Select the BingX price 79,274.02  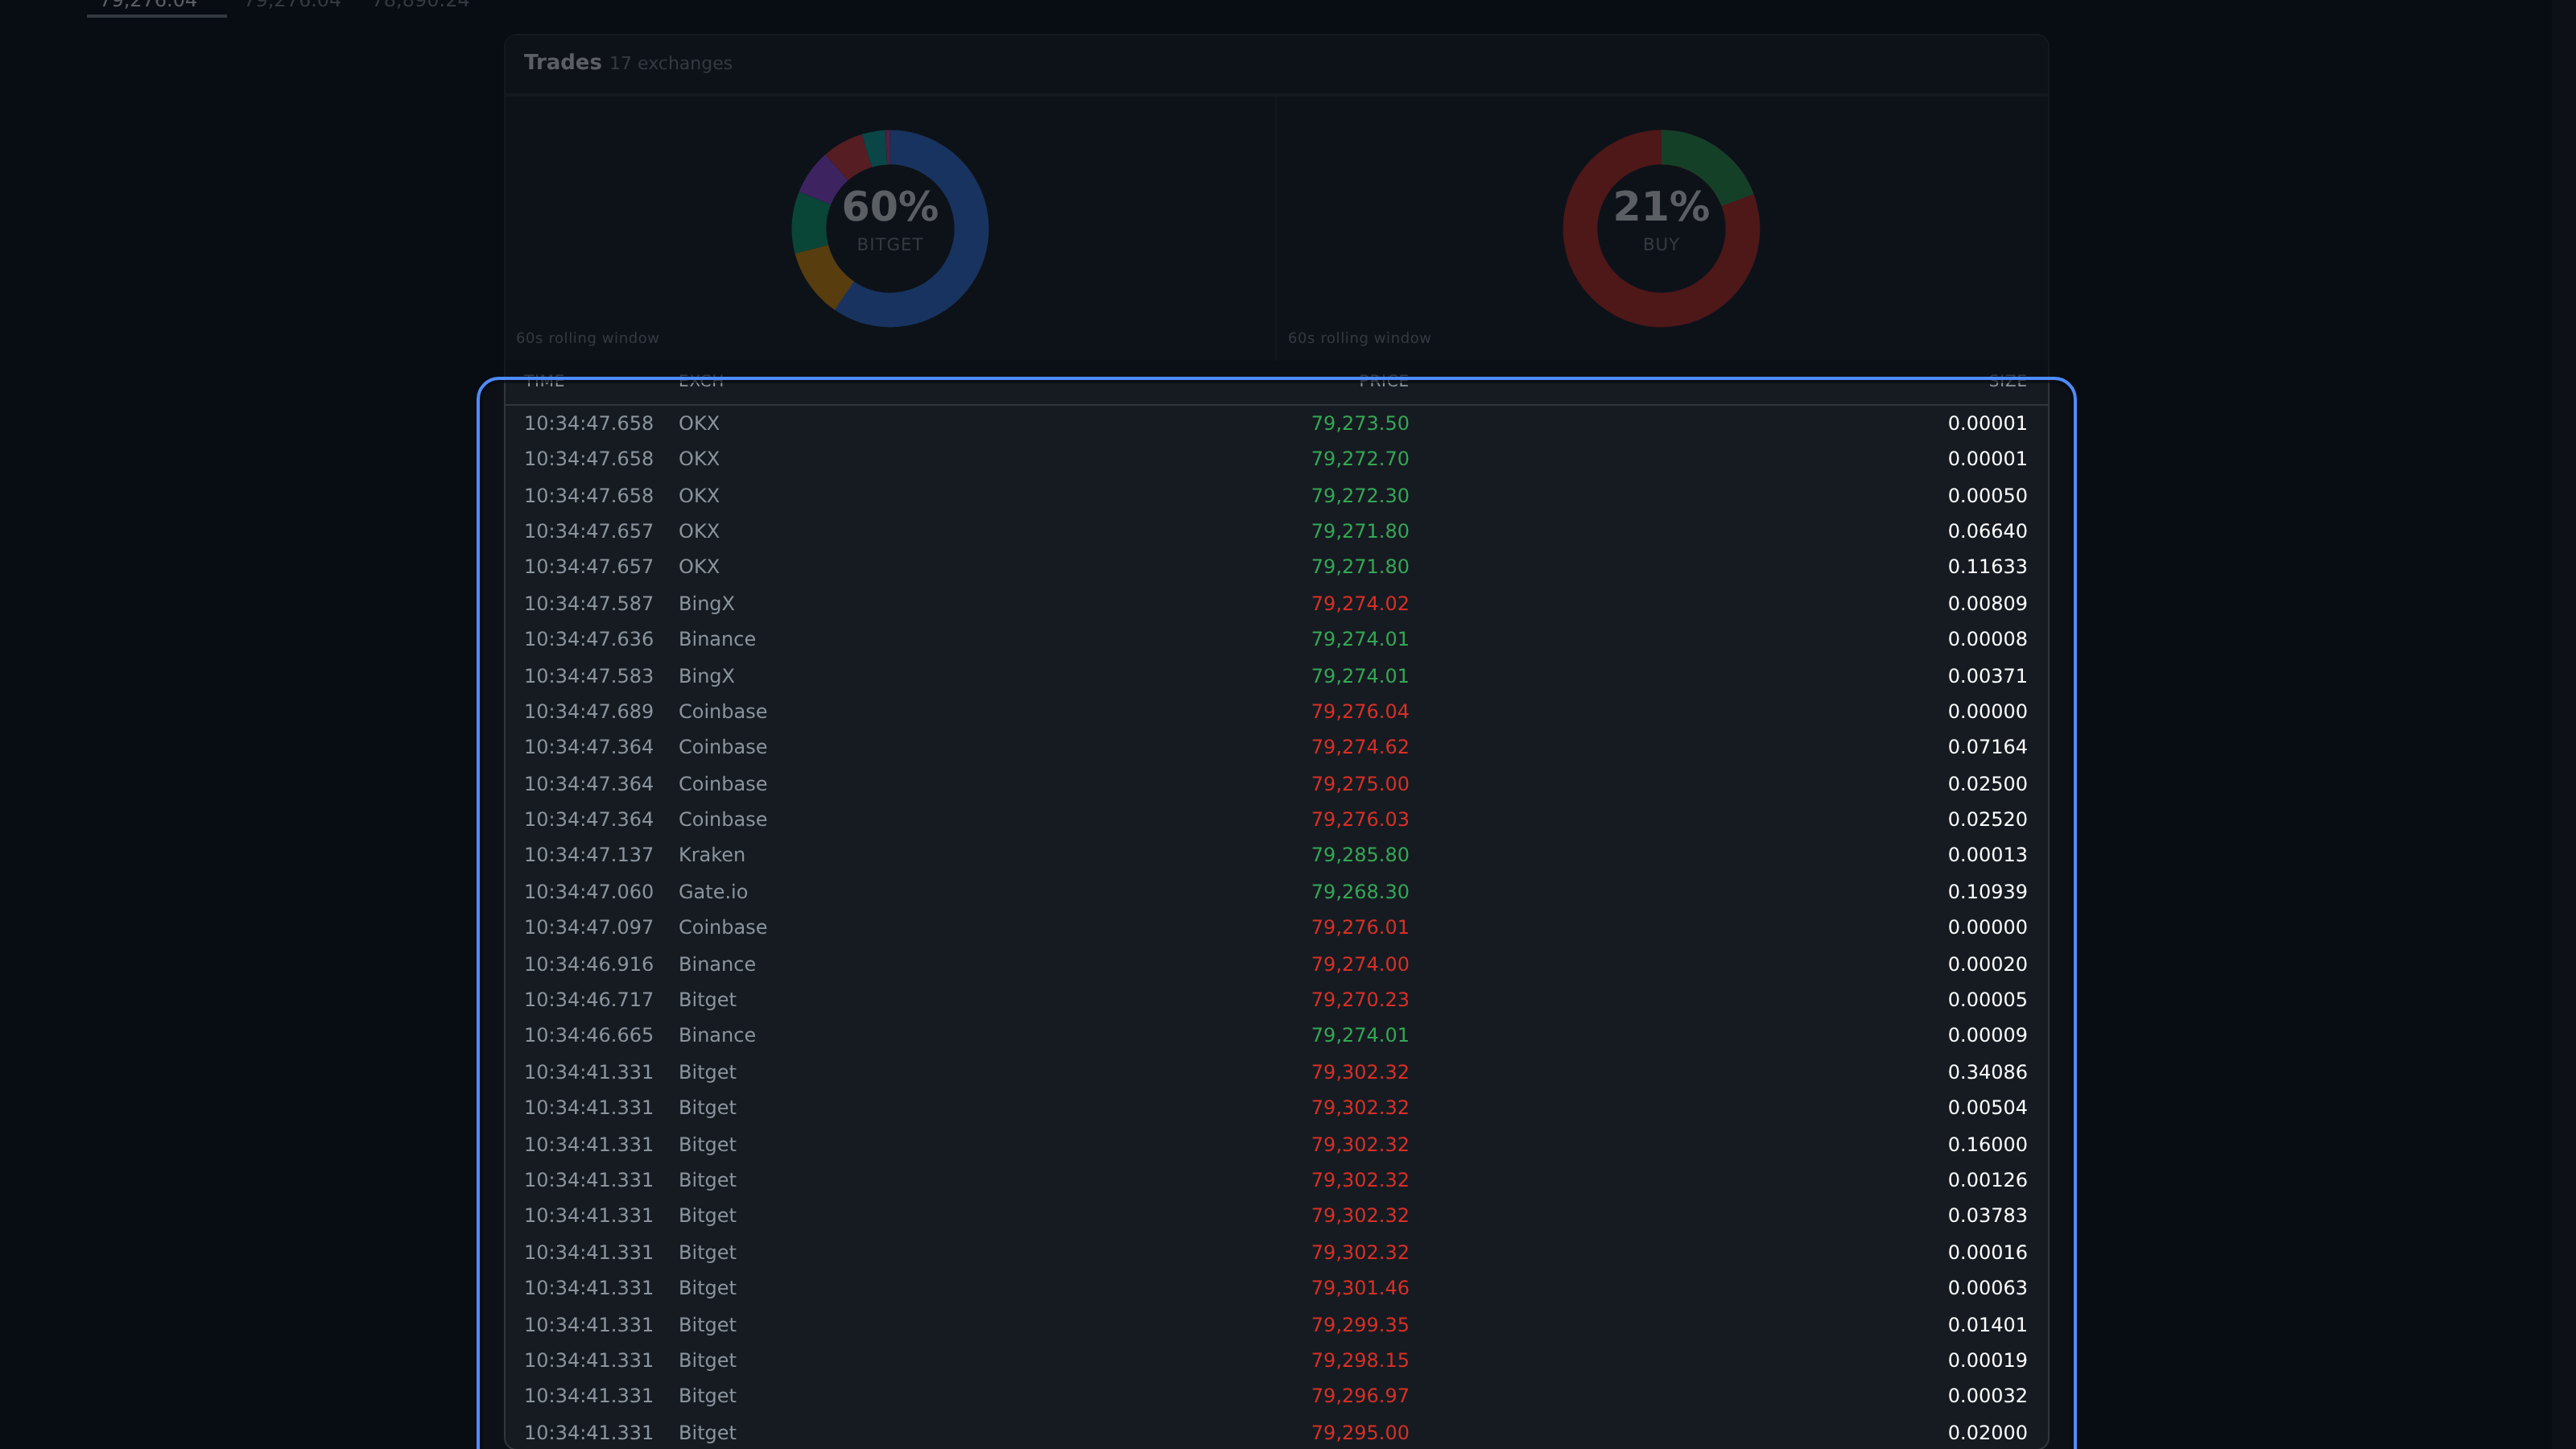pyautogui.click(x=1360, y=604)
